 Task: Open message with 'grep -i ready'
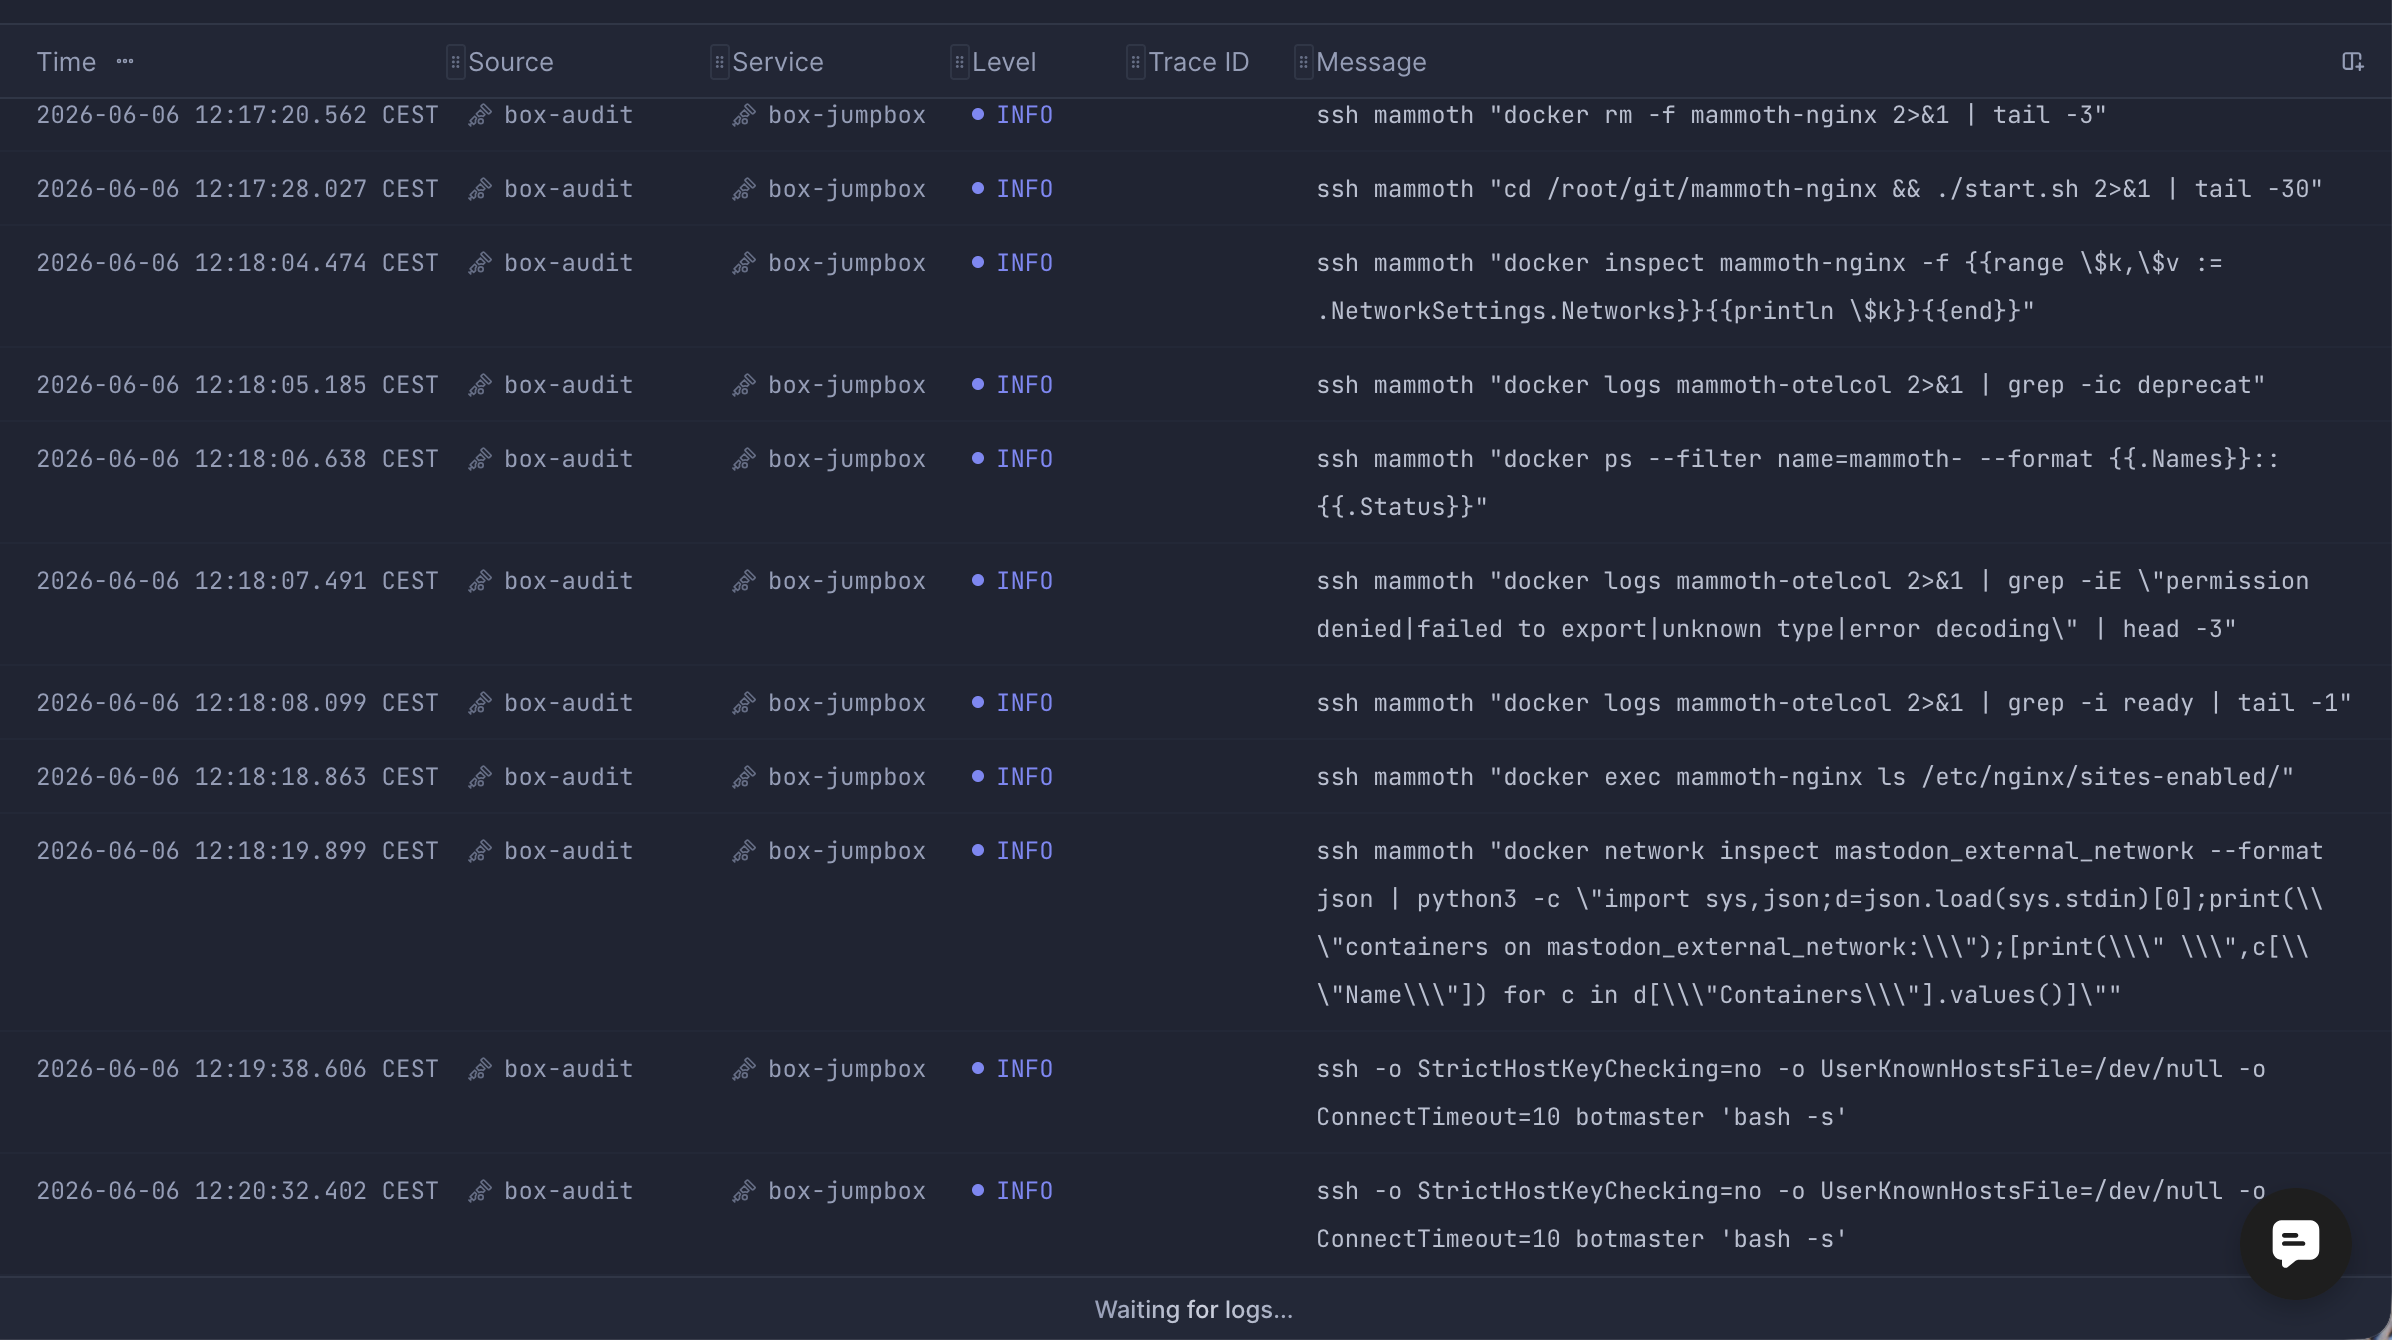tap(1833, 703)
